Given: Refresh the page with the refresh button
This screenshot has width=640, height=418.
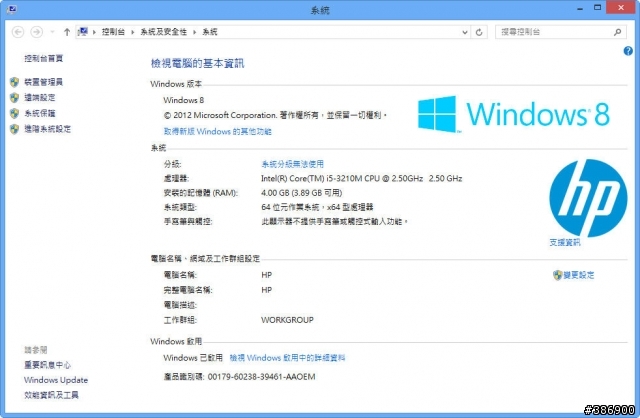Looking at the screenshot, I should tap(479, 32).
